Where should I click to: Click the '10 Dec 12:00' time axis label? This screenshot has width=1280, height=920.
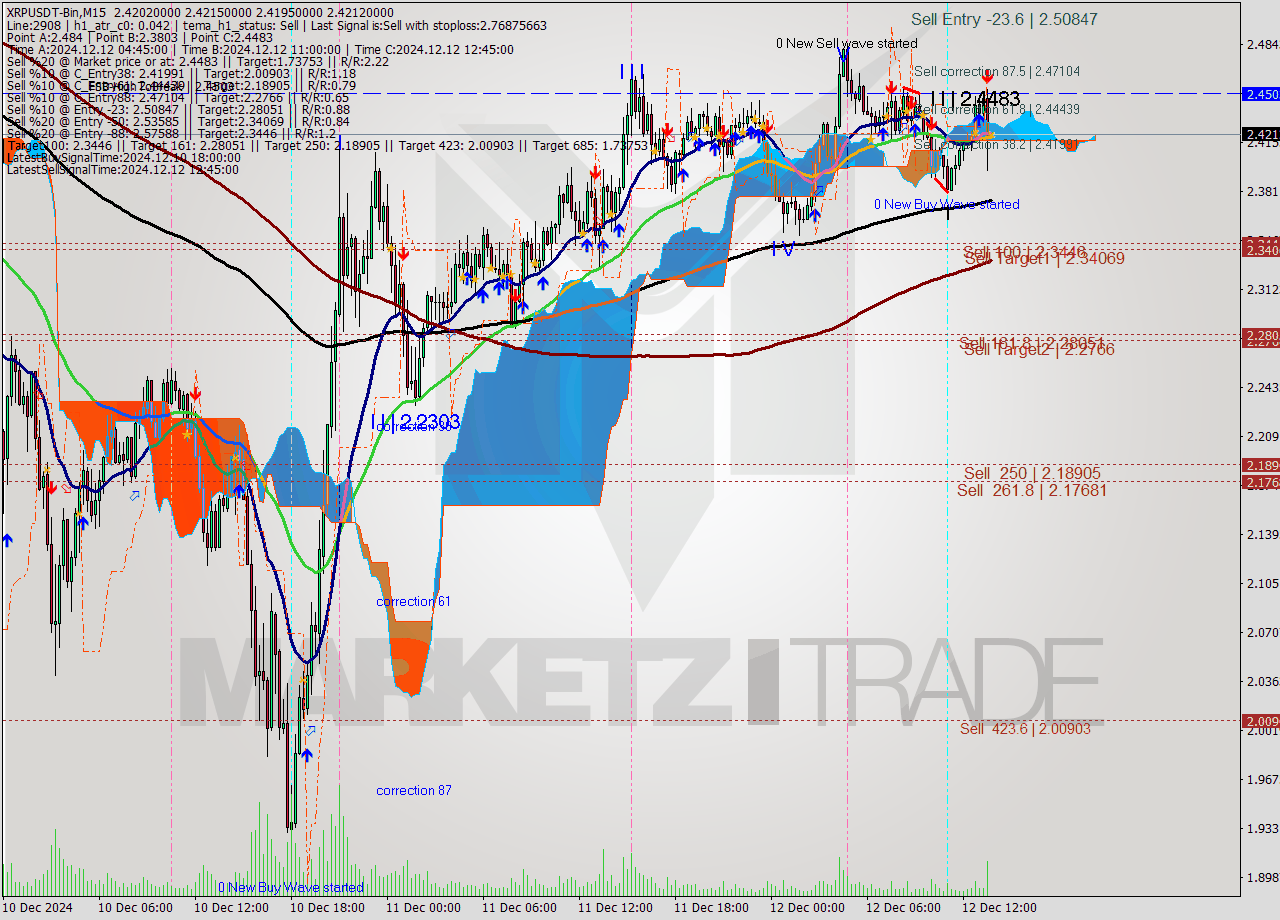pyautogui.click(x=231, y=908)
